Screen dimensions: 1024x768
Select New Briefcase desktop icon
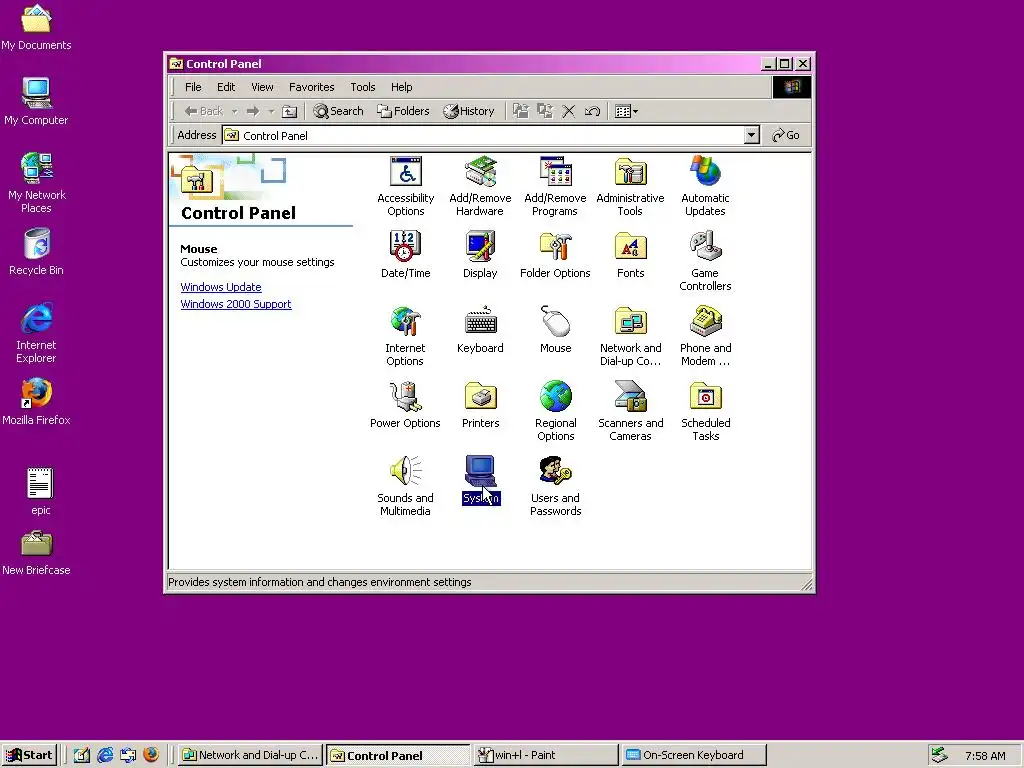[36, 553]
